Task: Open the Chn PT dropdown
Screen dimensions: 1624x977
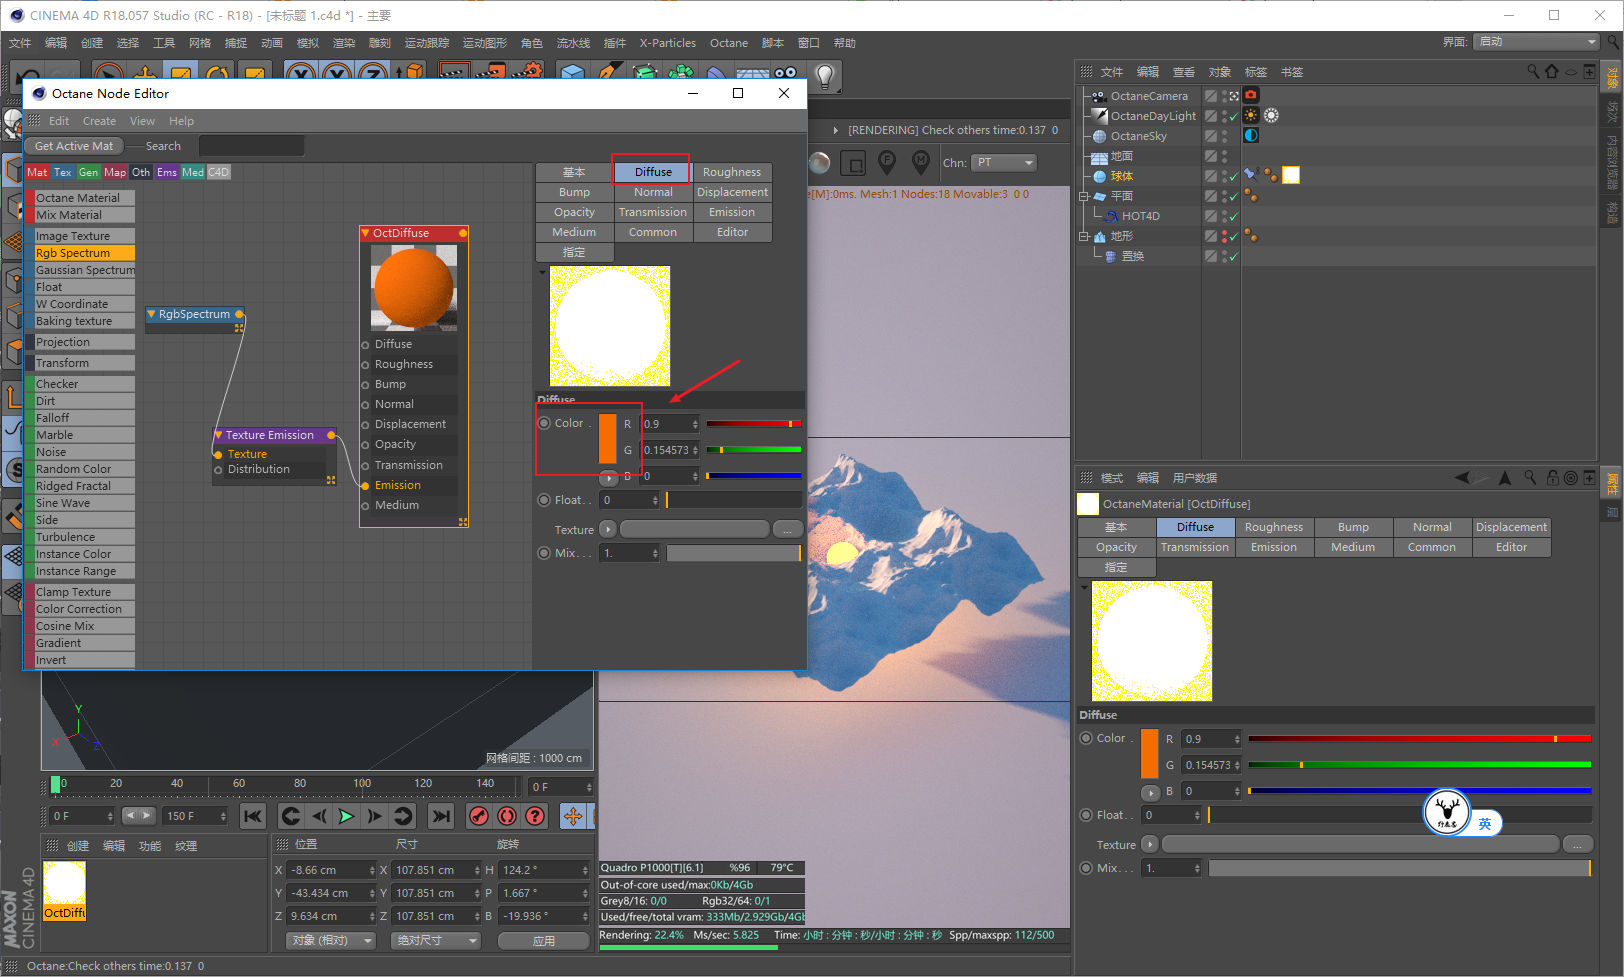Action: [1004, 163]
